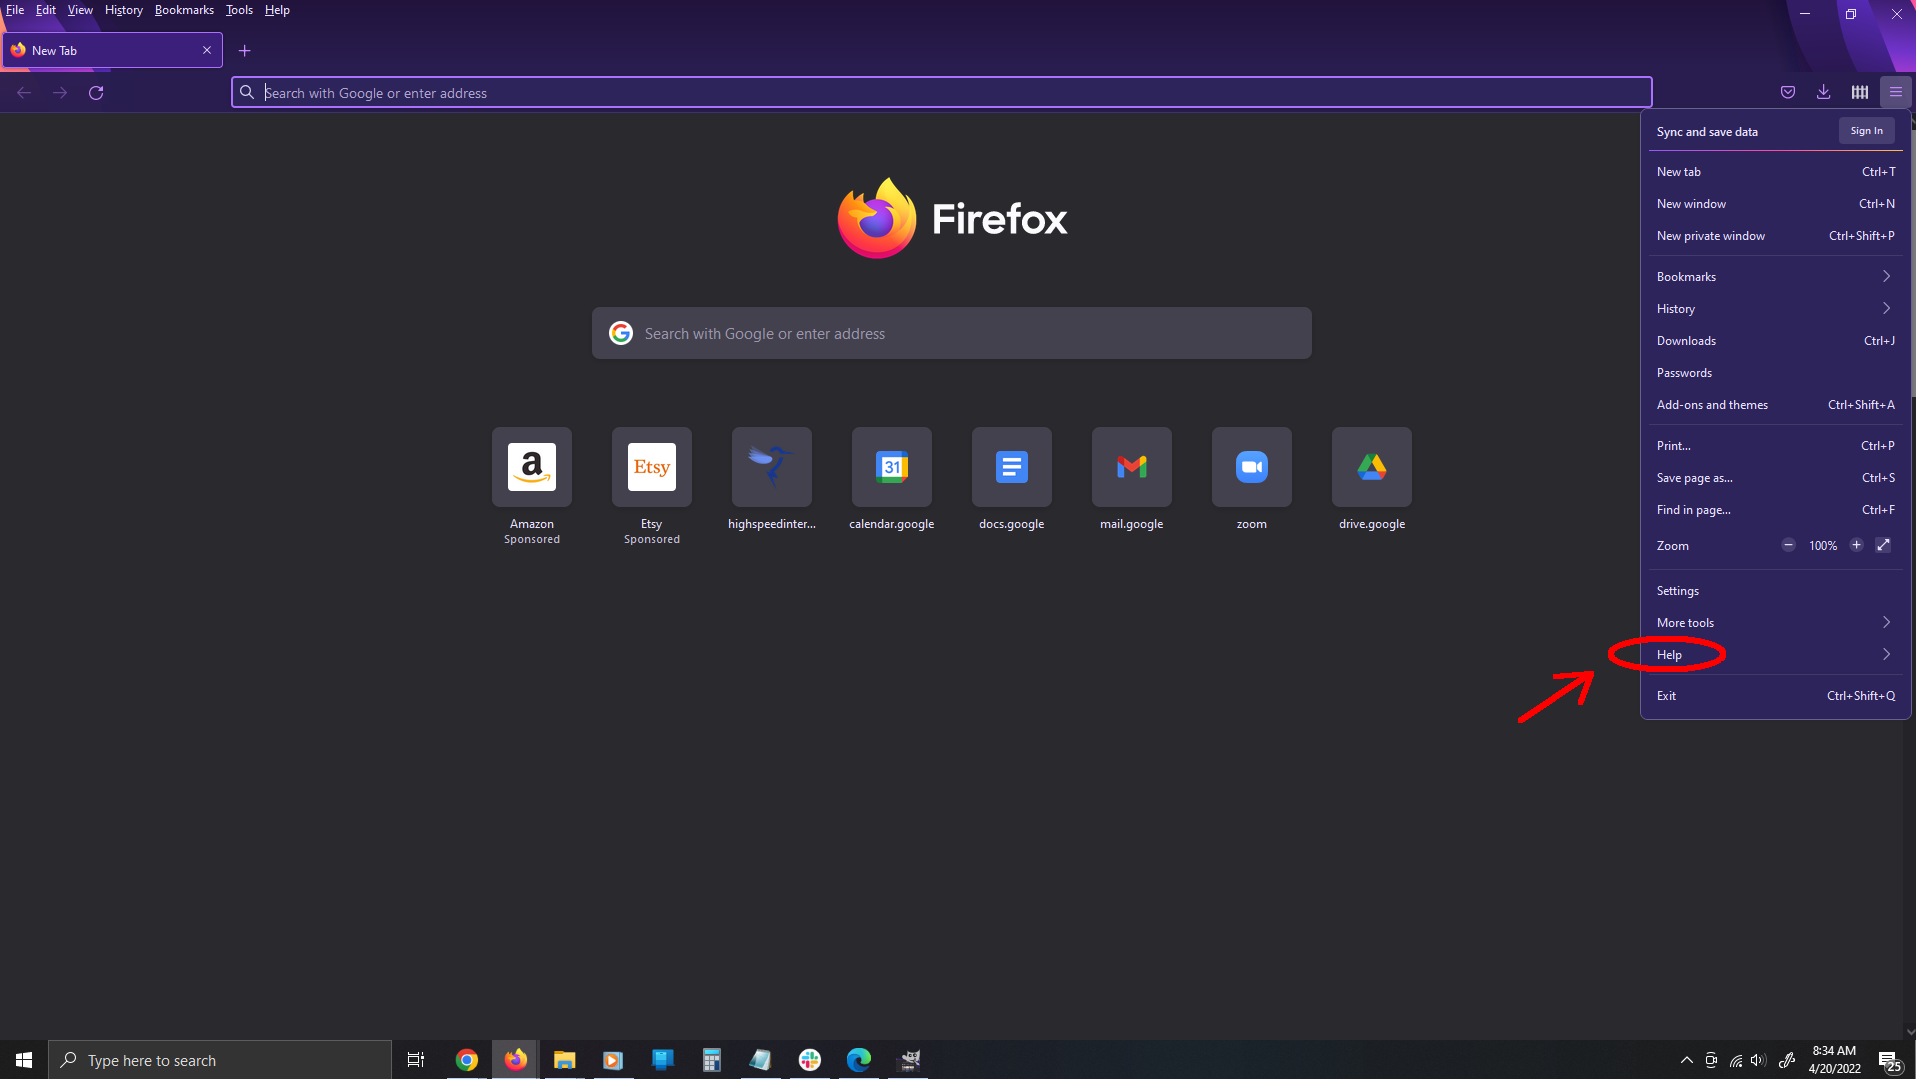Expand the Bookmarks submenu
Viewport: 1916px width, 1079px height.
pos(1775,277)
